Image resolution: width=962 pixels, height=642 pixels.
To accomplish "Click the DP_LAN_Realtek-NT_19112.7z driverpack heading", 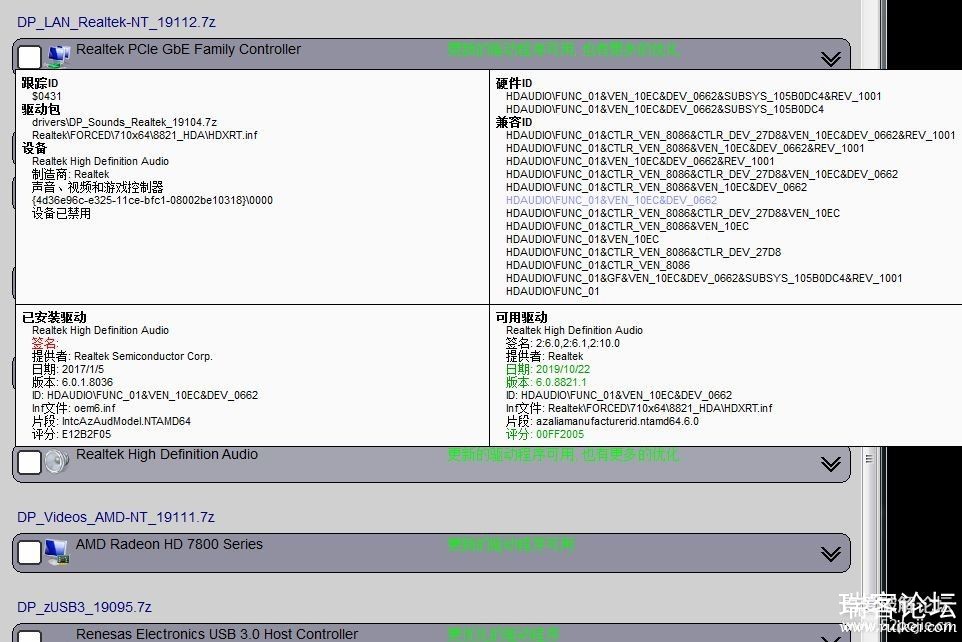I will [x=117, y=22].
